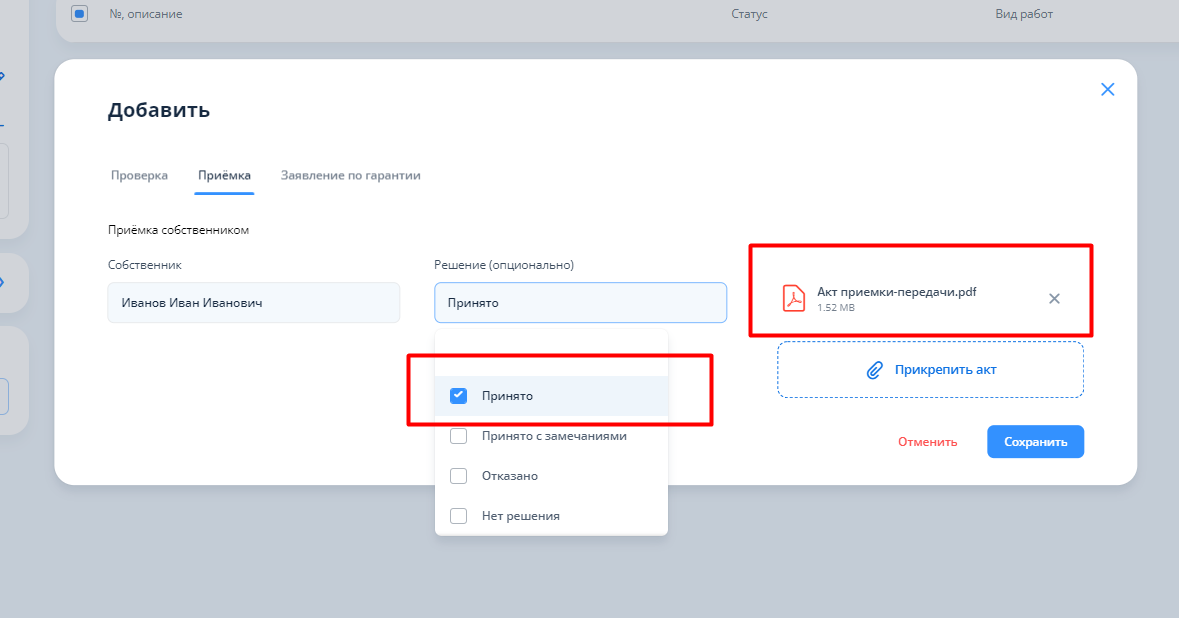Select the Приёмка tab
Screen dimensions: 1179x618
[224, 175]
